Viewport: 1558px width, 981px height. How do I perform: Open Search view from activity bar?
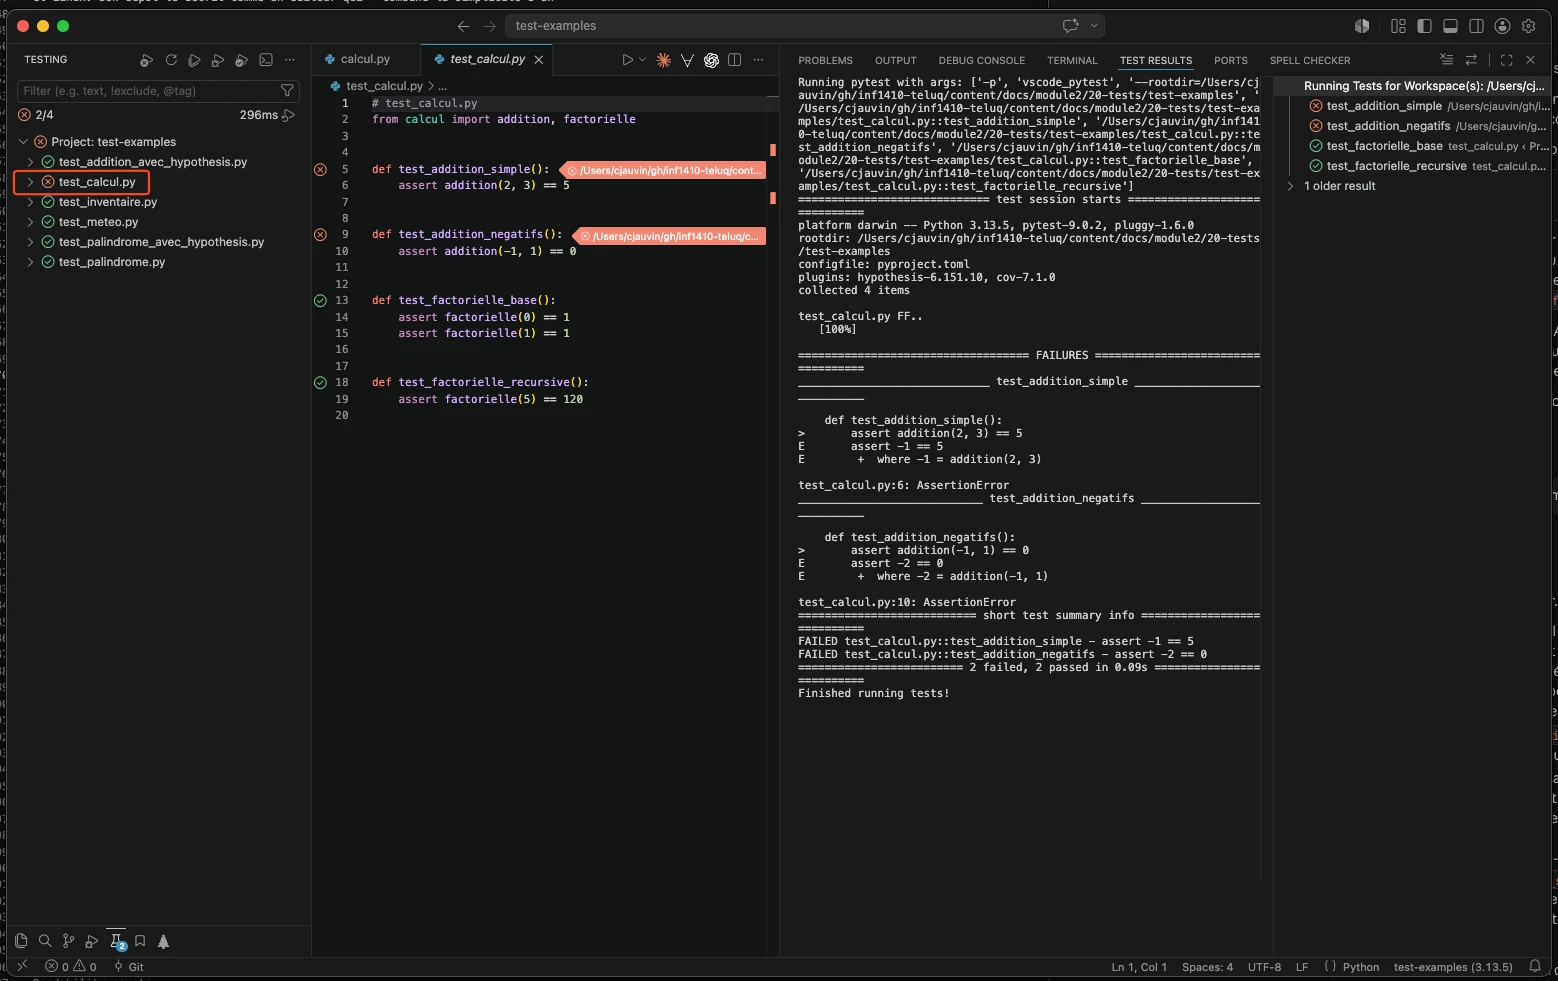45,941
